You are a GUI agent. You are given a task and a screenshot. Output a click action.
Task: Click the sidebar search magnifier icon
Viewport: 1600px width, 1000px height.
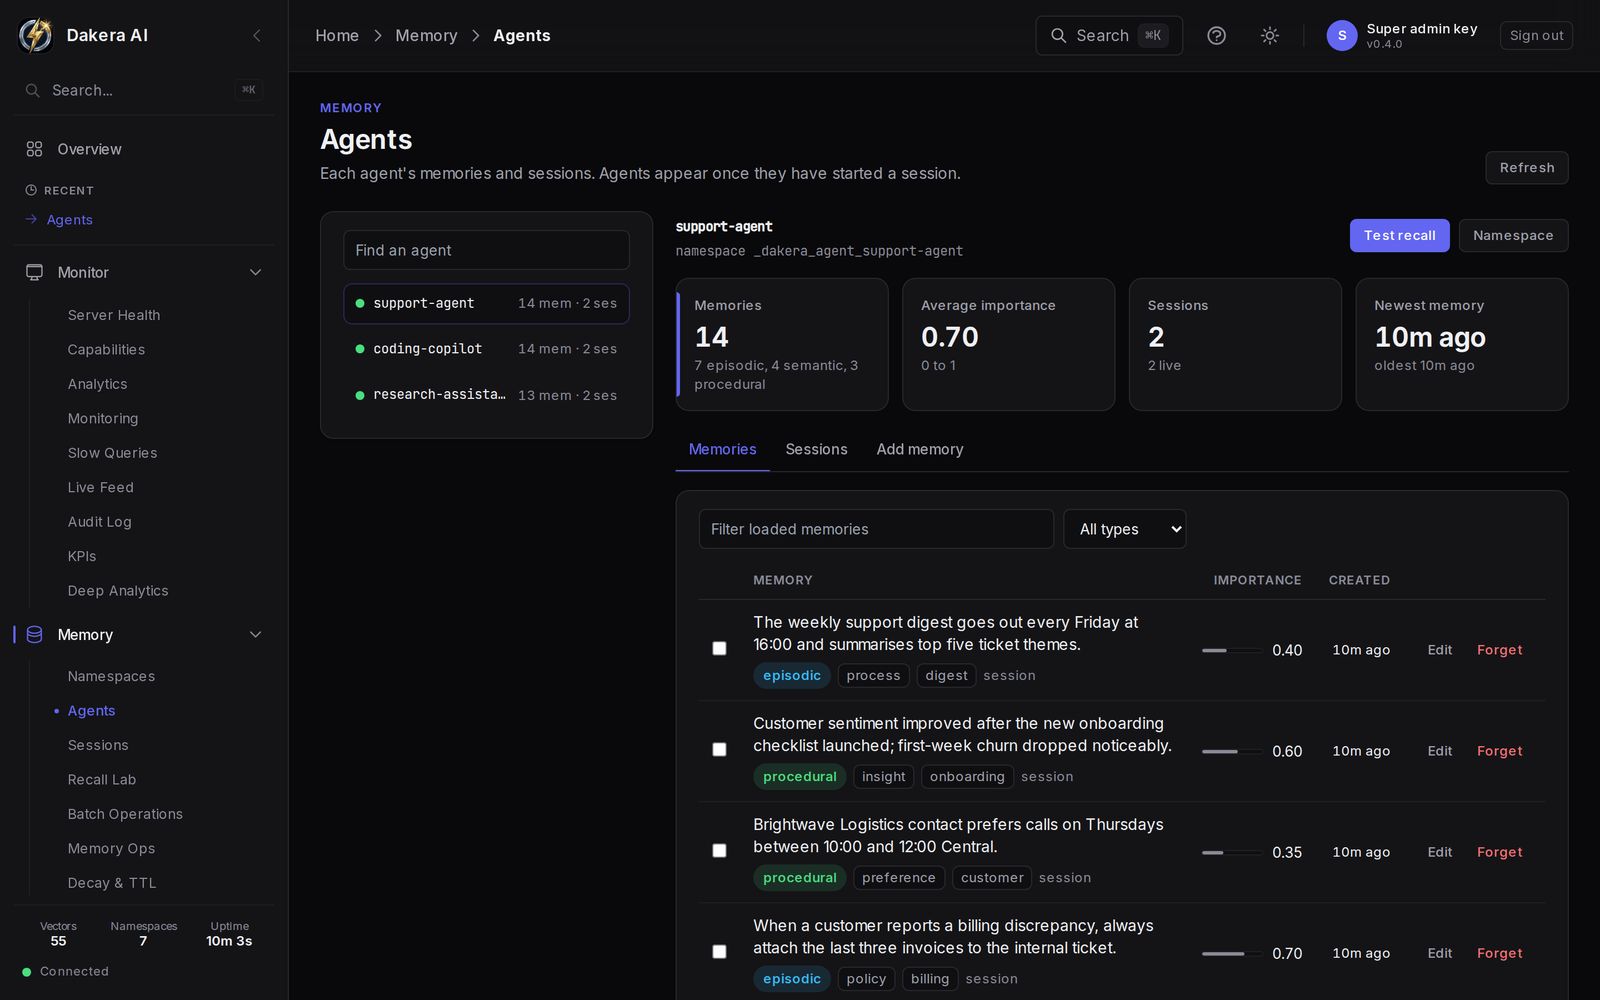[x=33, y=90]
